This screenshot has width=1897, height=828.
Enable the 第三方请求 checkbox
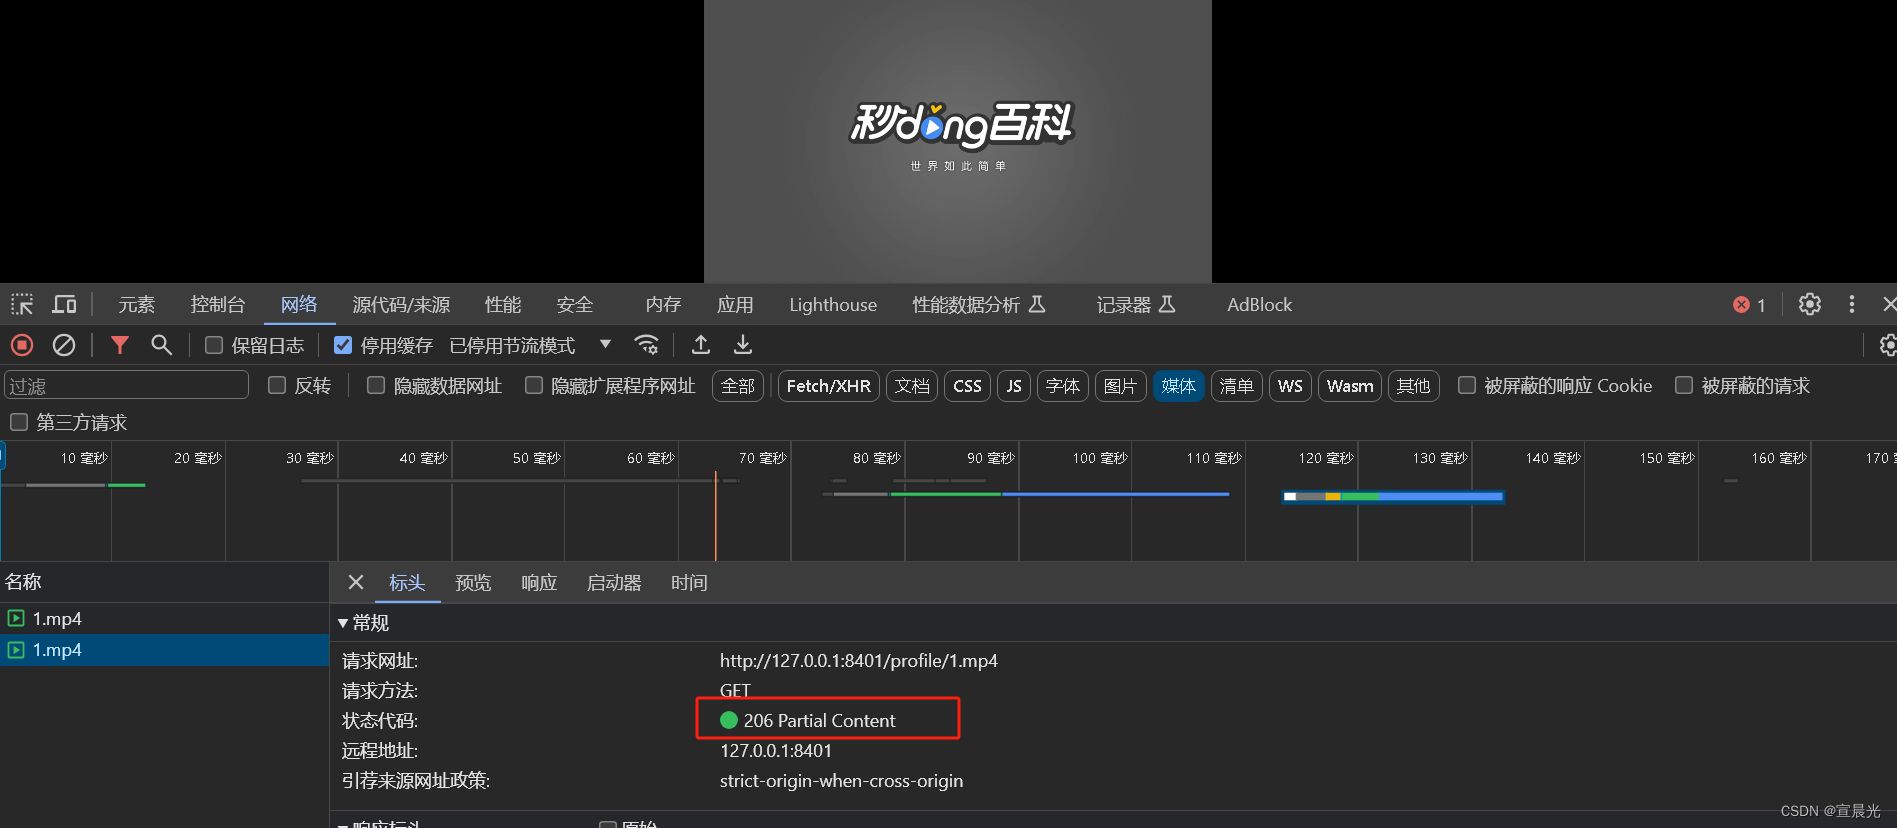coord(19,422)
